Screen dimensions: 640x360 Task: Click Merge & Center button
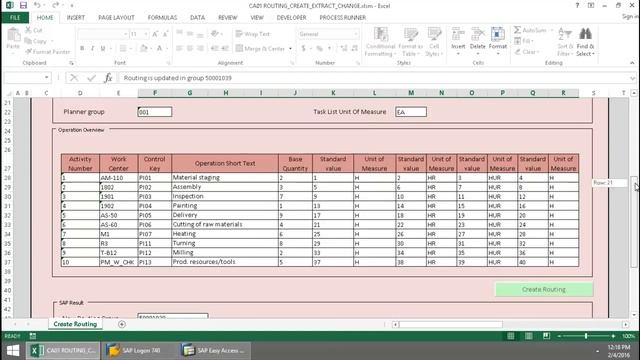point(260,49)
